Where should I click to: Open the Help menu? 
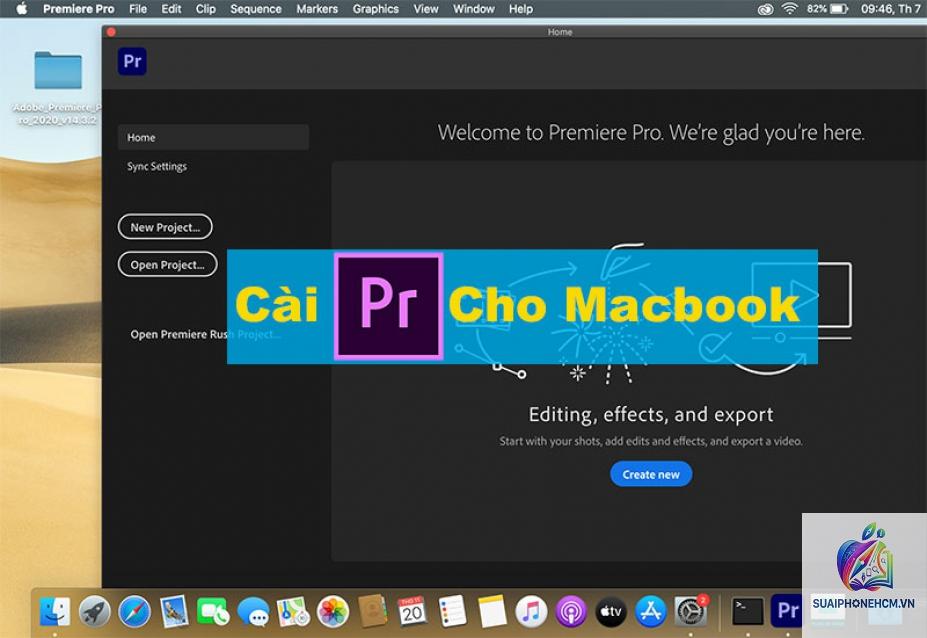[x=521, y=9]
